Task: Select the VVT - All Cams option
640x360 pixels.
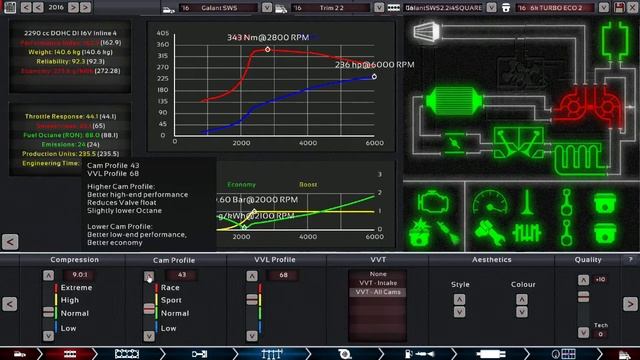Action: (x=378, y=292)
